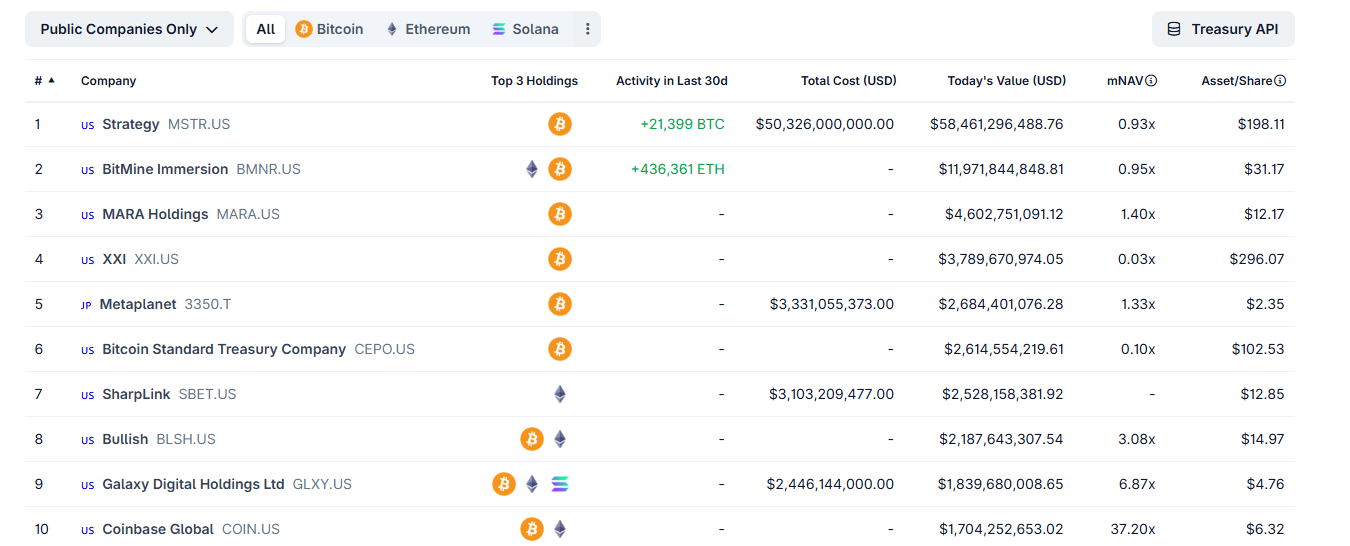
Task: Click +436,361 ETH activity value
Action: [x=677, y=169]
